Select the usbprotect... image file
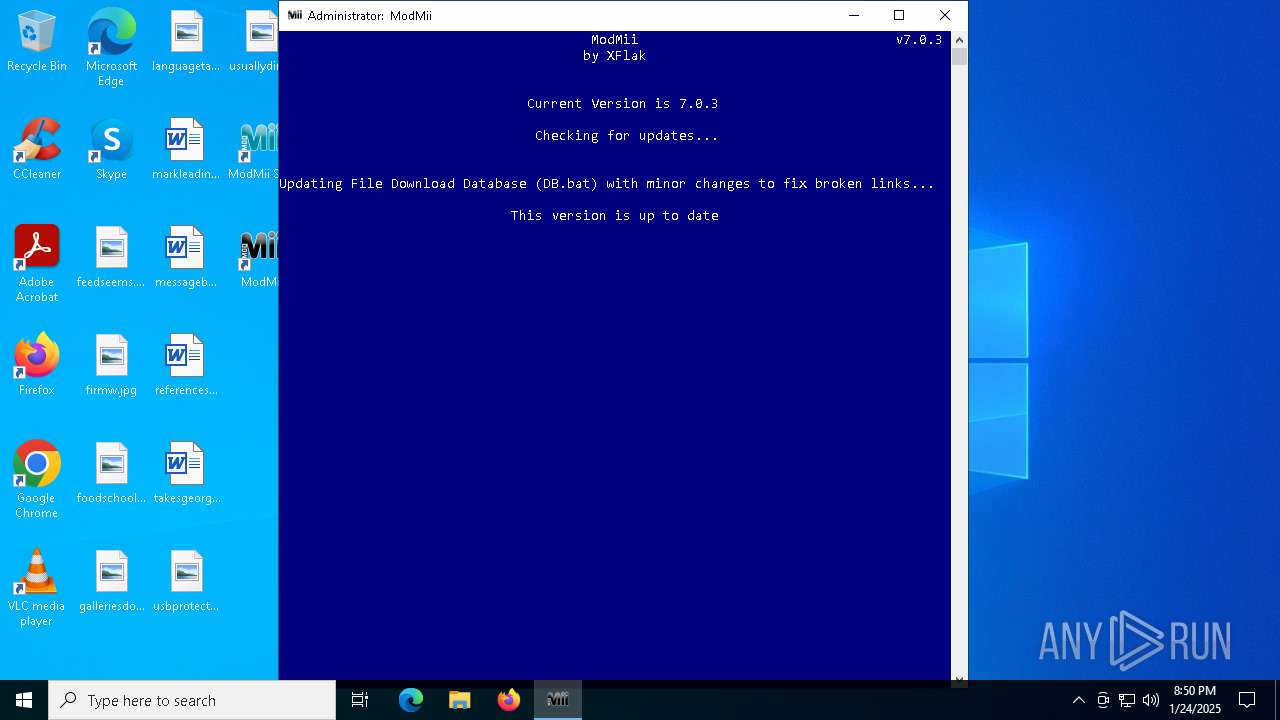The height and width of the screenshot is (720, 1280). point(186,582)
